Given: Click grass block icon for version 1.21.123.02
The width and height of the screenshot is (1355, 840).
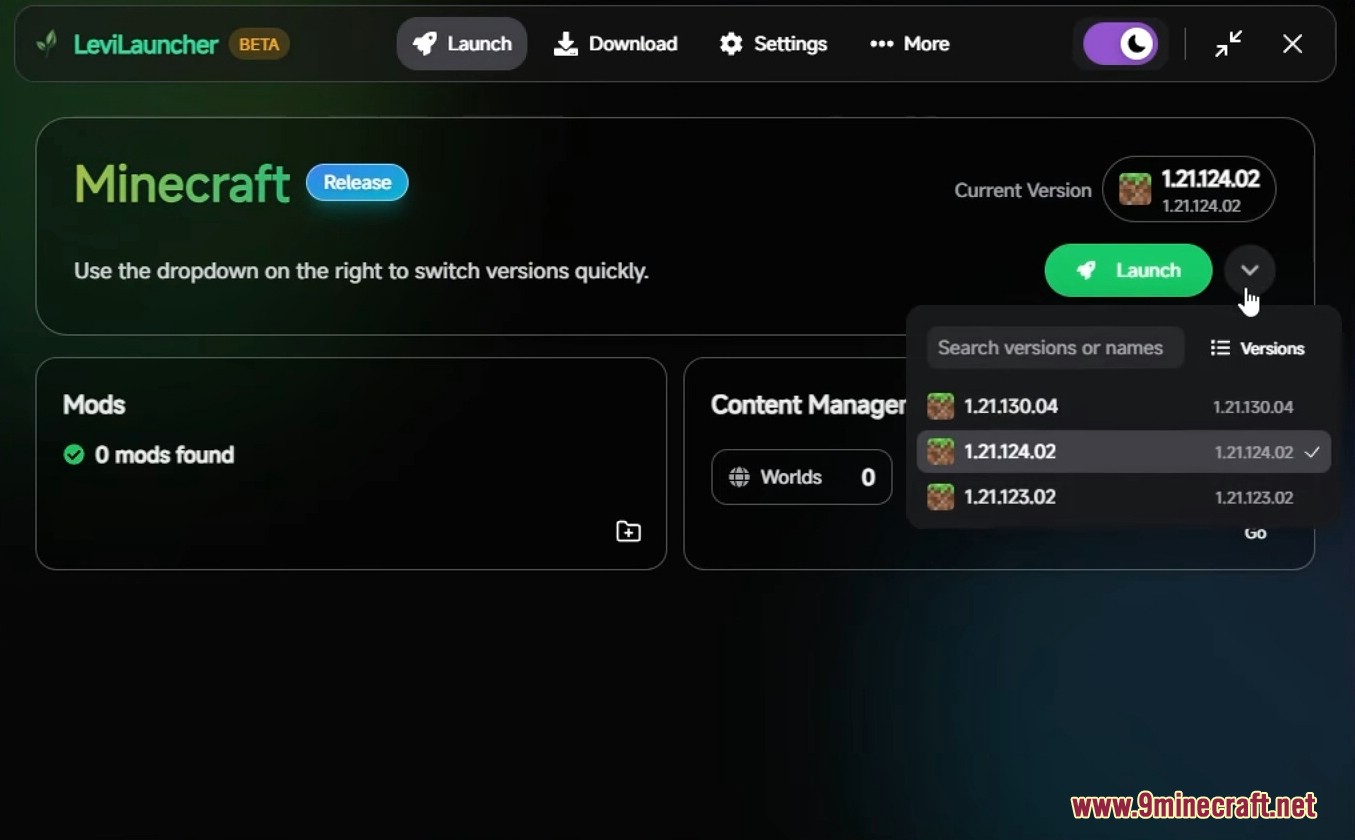Looking at the screenshot, I should 940,497.
